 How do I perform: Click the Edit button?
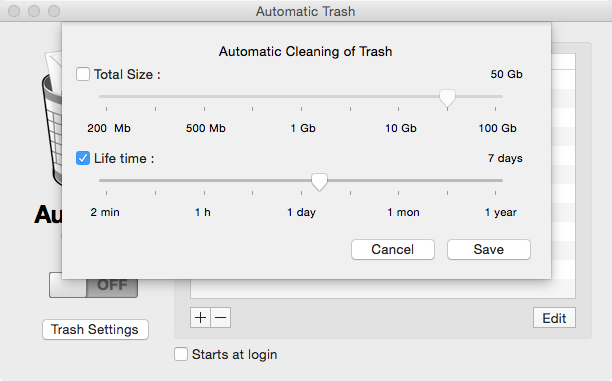(554, 318)
